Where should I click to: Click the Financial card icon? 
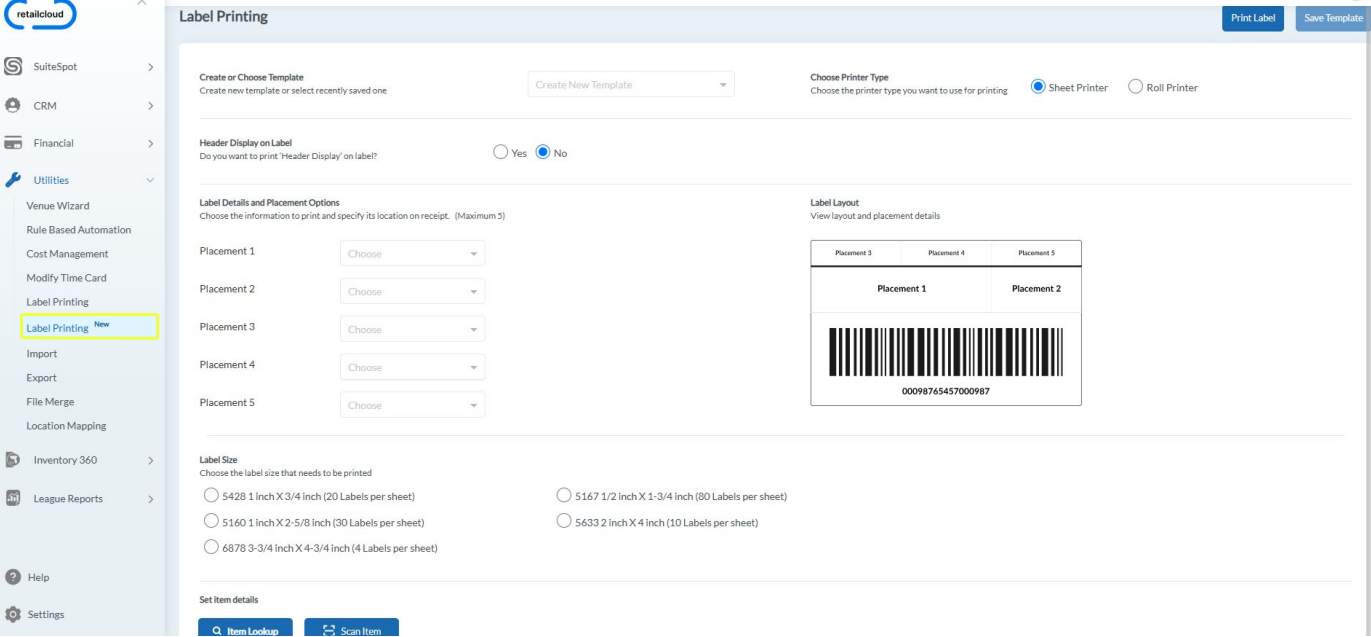point(13,143)
